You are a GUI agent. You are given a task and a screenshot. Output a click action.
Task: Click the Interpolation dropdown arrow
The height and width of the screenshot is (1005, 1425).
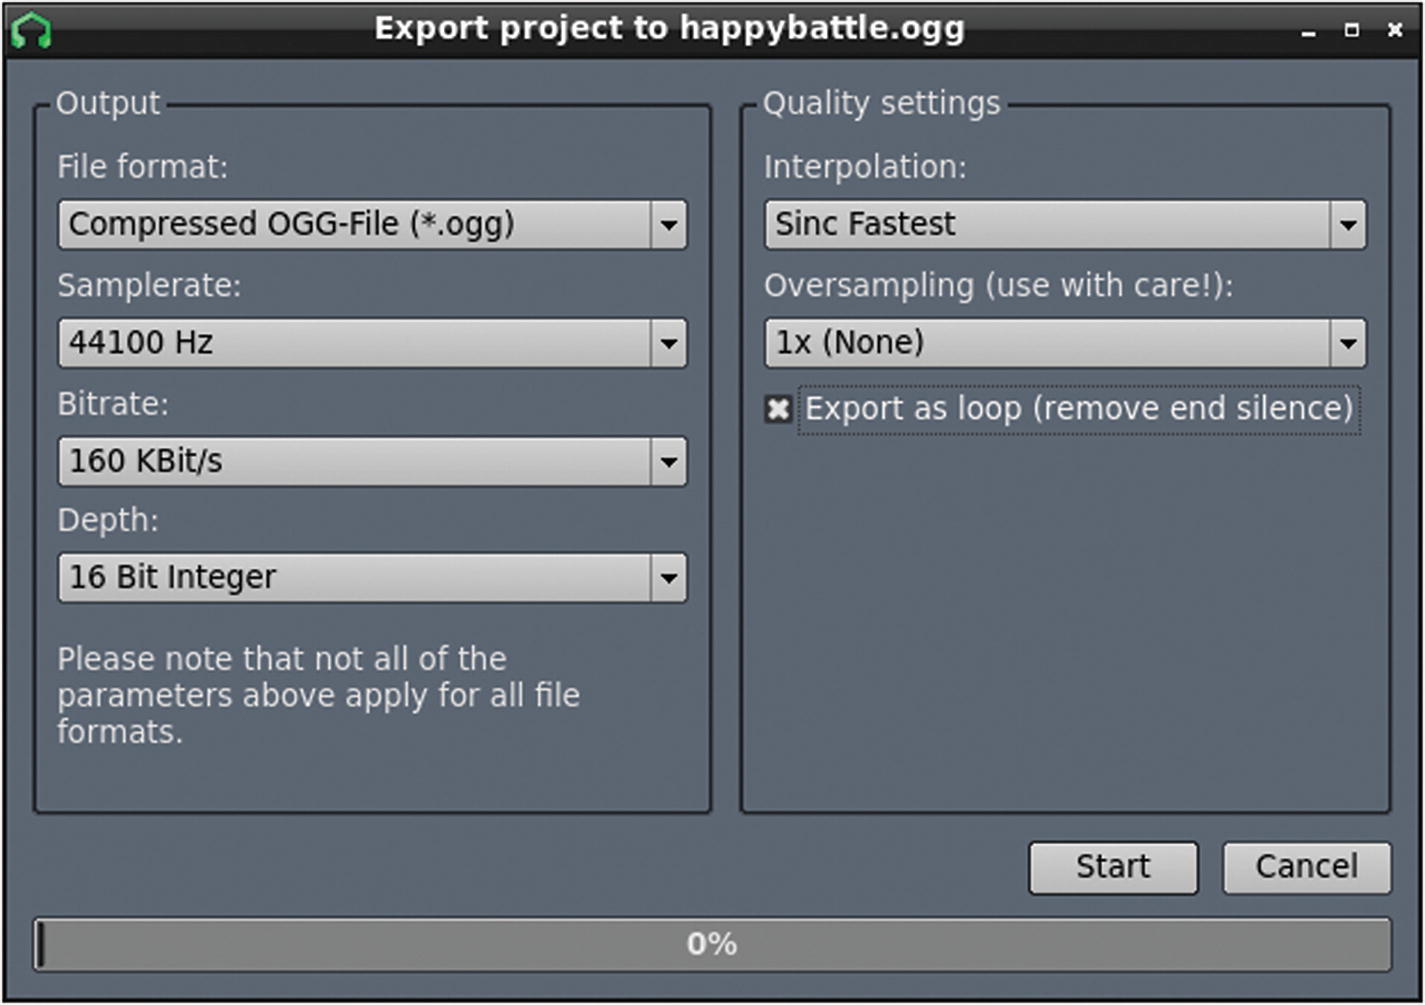(x=1347, y=225)
